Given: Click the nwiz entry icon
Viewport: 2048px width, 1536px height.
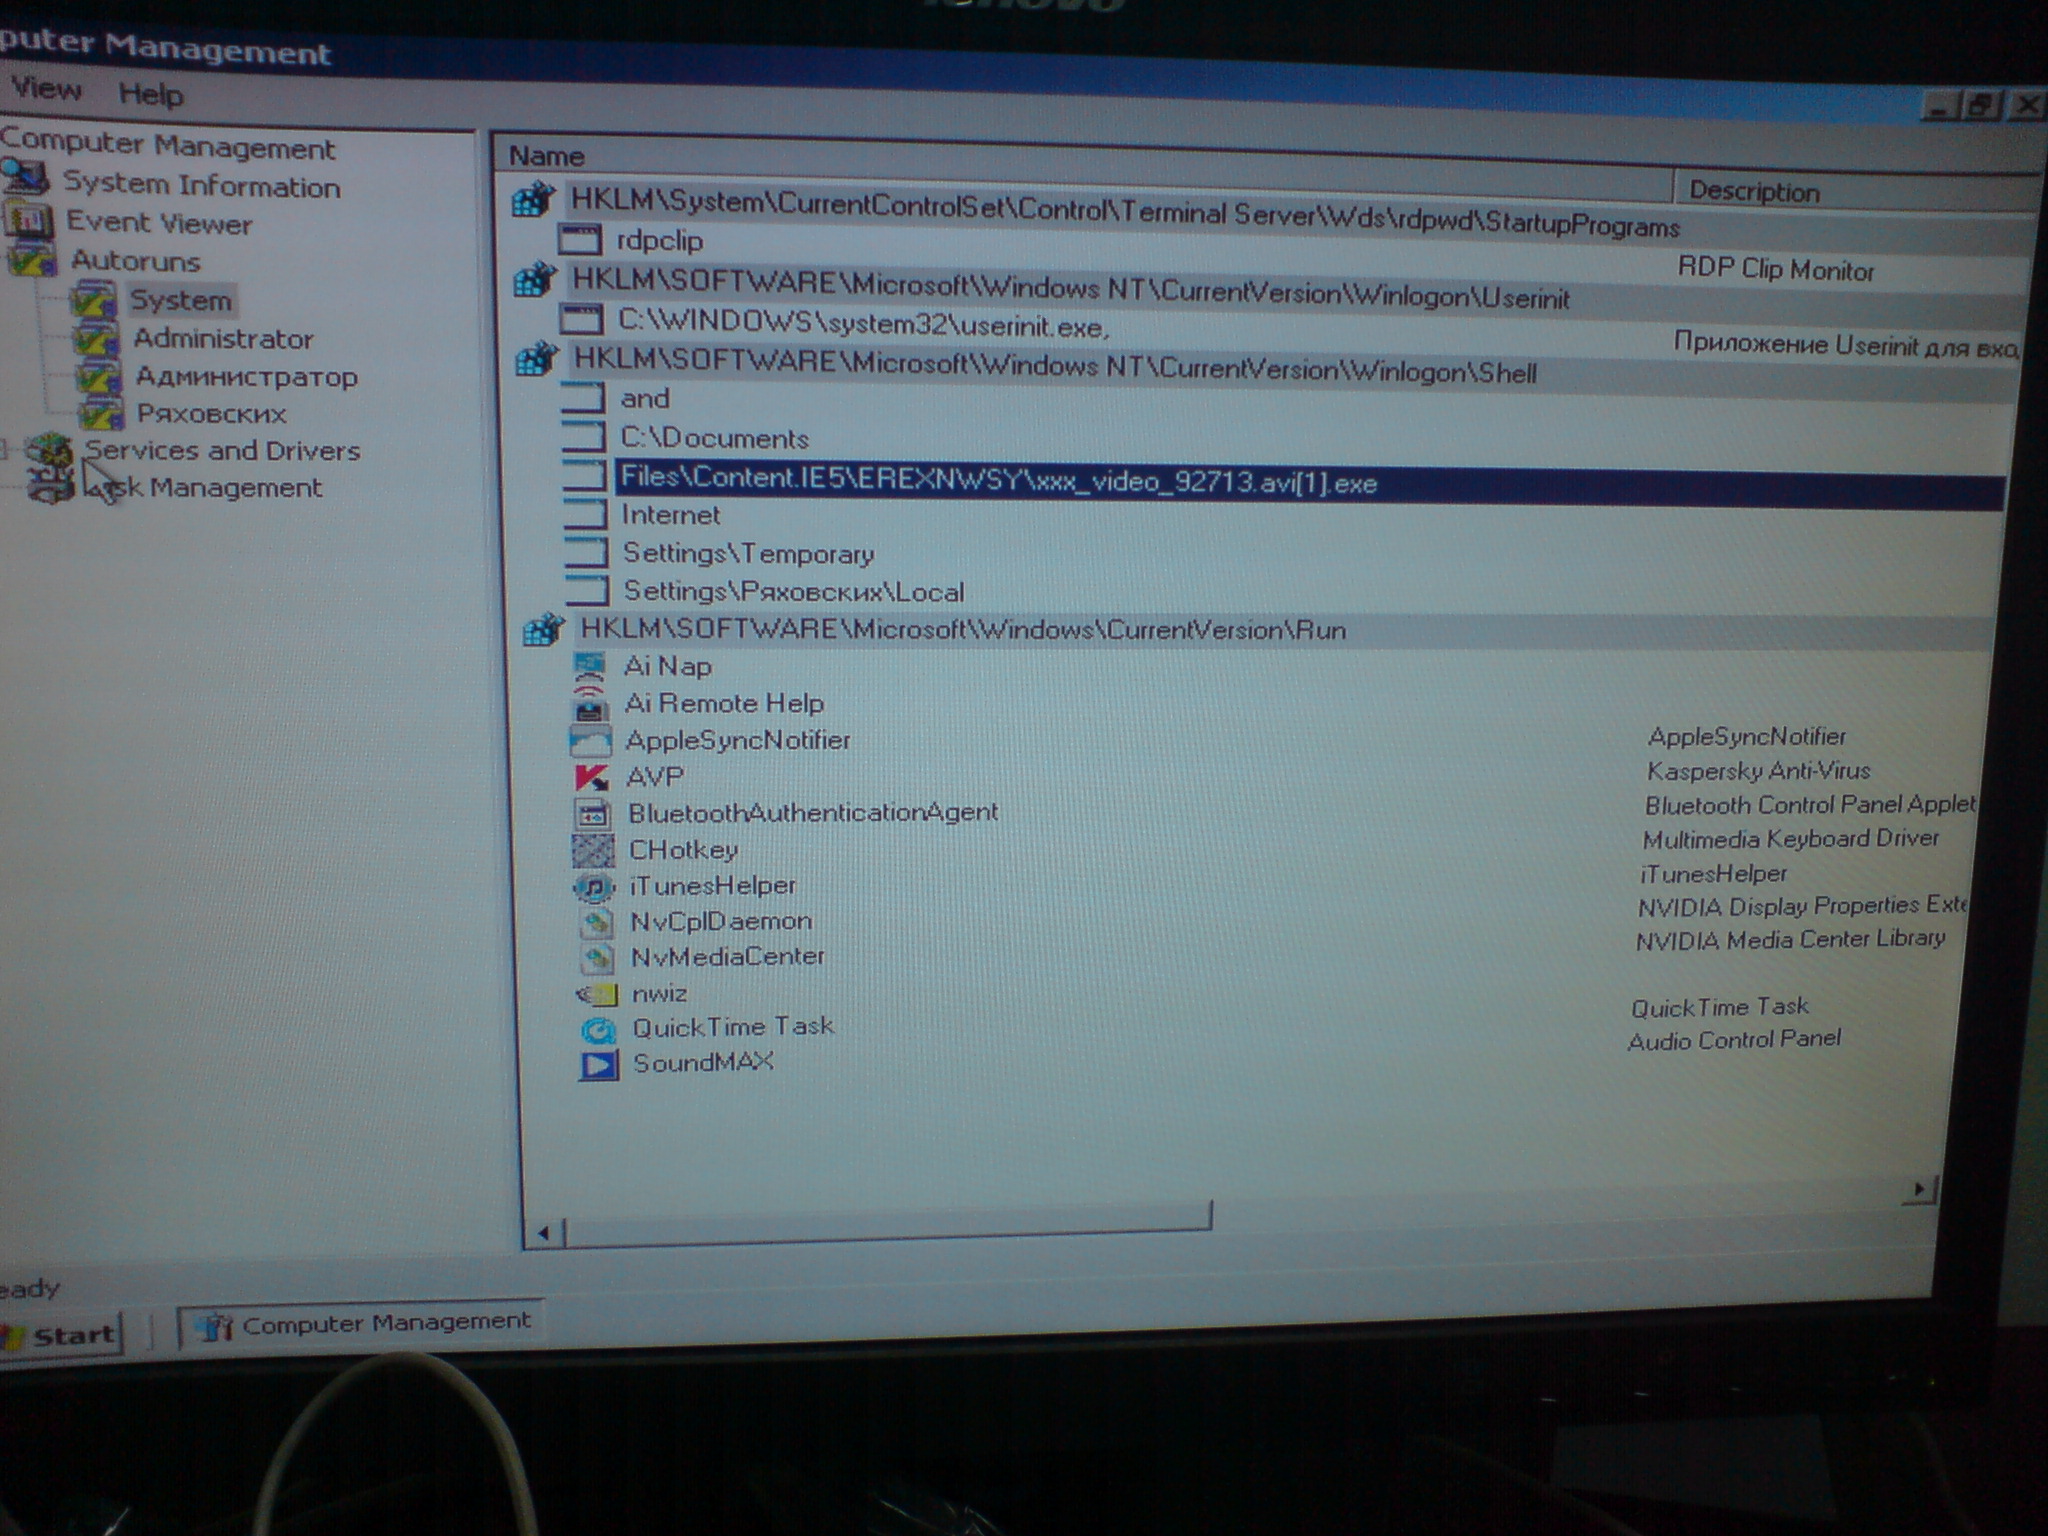Looking at the screenshot, I should click(597, 993).
